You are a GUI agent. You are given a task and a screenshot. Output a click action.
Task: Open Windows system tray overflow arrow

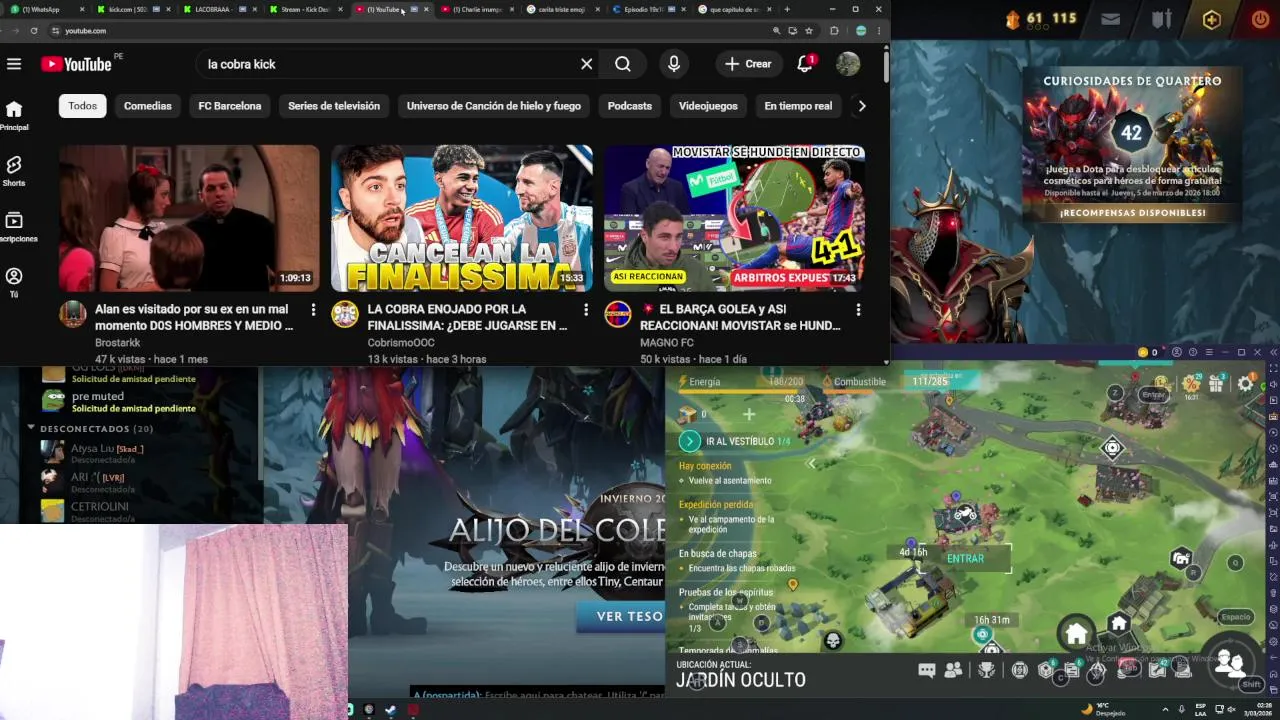[x=1166, y=709]
